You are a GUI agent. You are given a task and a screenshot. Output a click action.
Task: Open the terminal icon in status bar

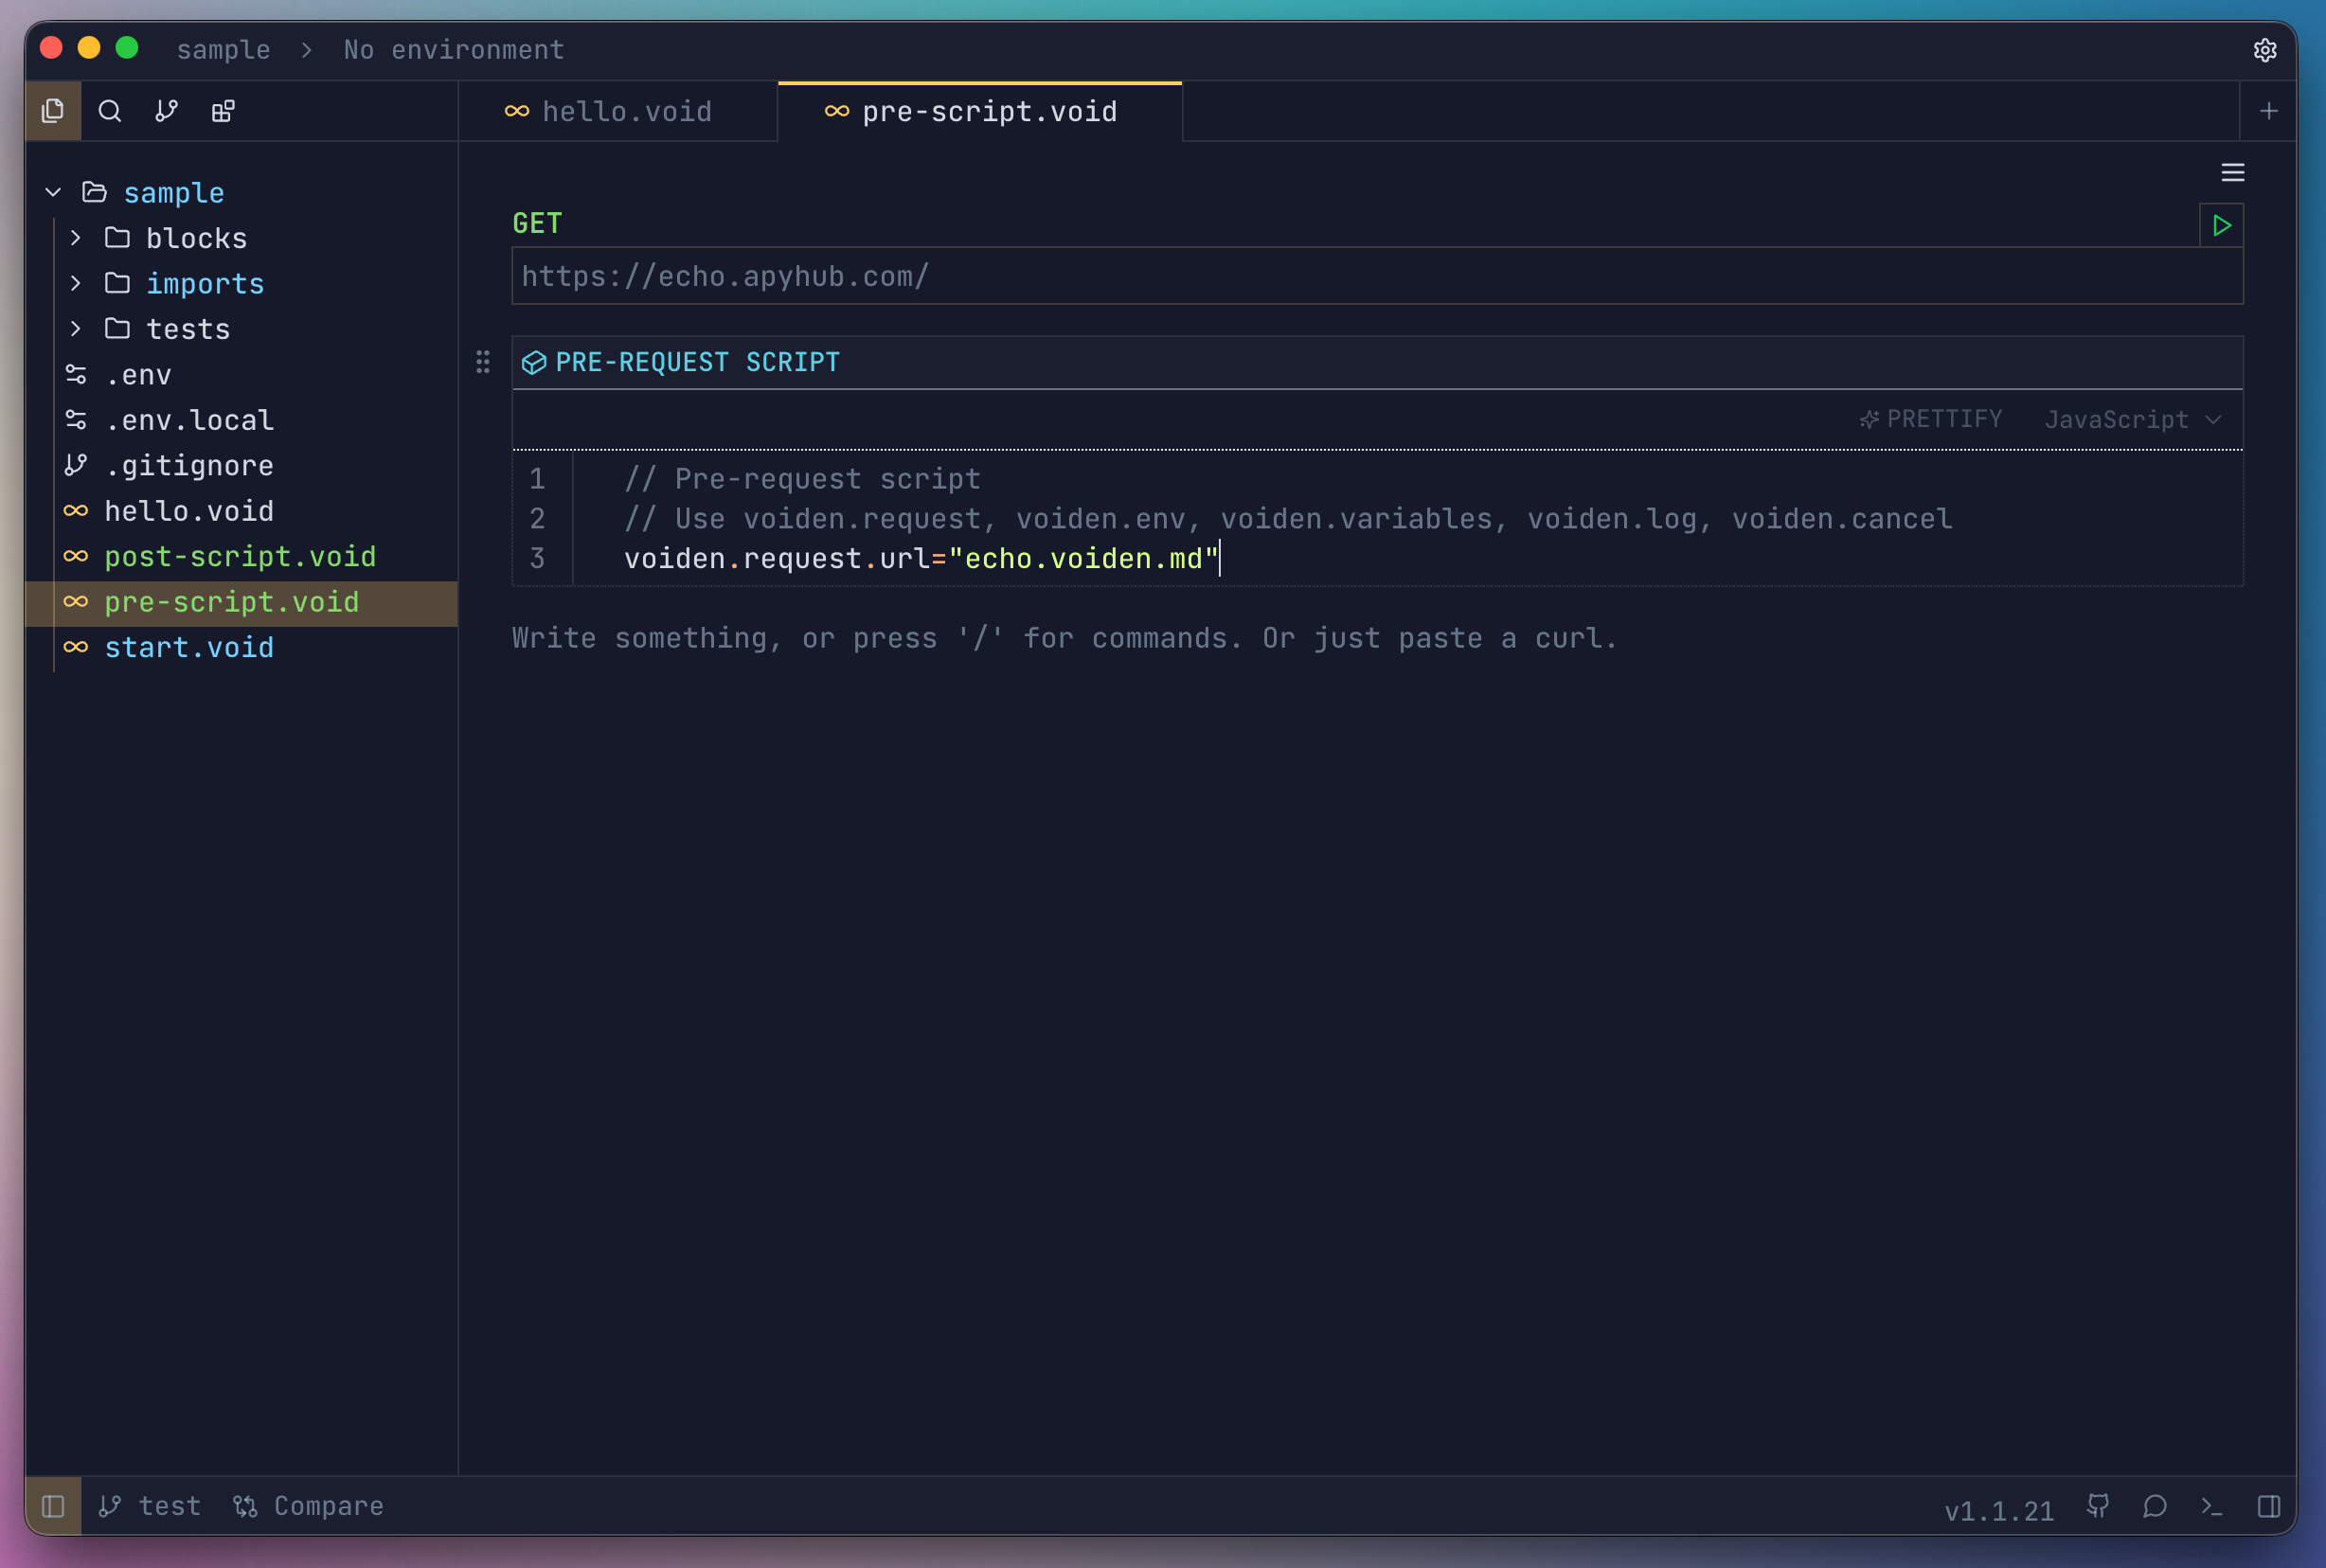tap(2211, 1507)
